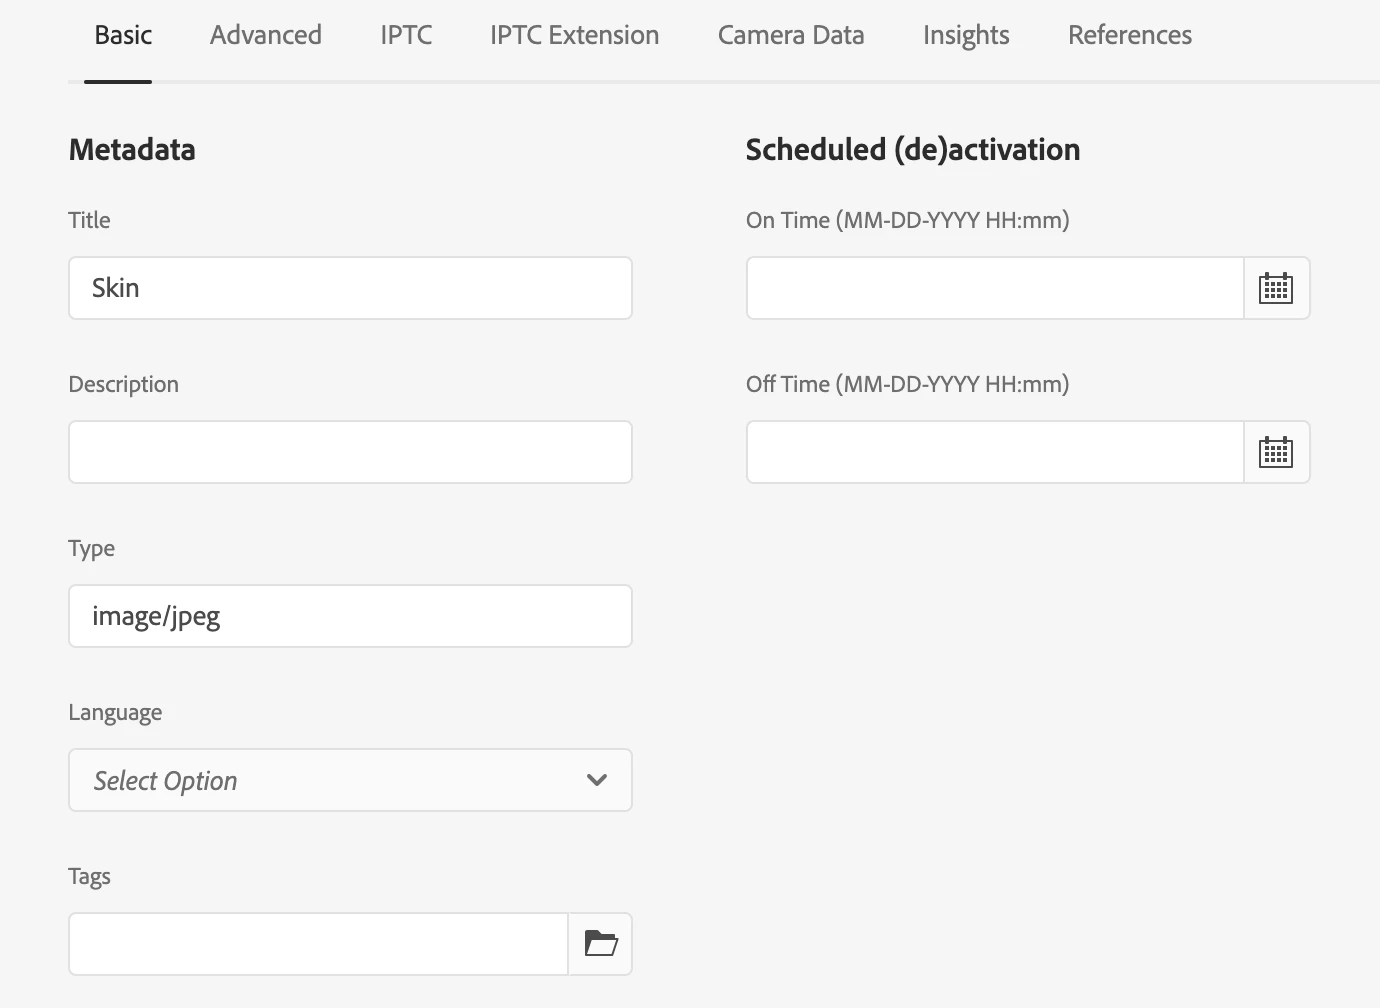Click the Type field showing image/jpeg
The height and width of the screenshot is (1008, 1380).
(350, 616)
